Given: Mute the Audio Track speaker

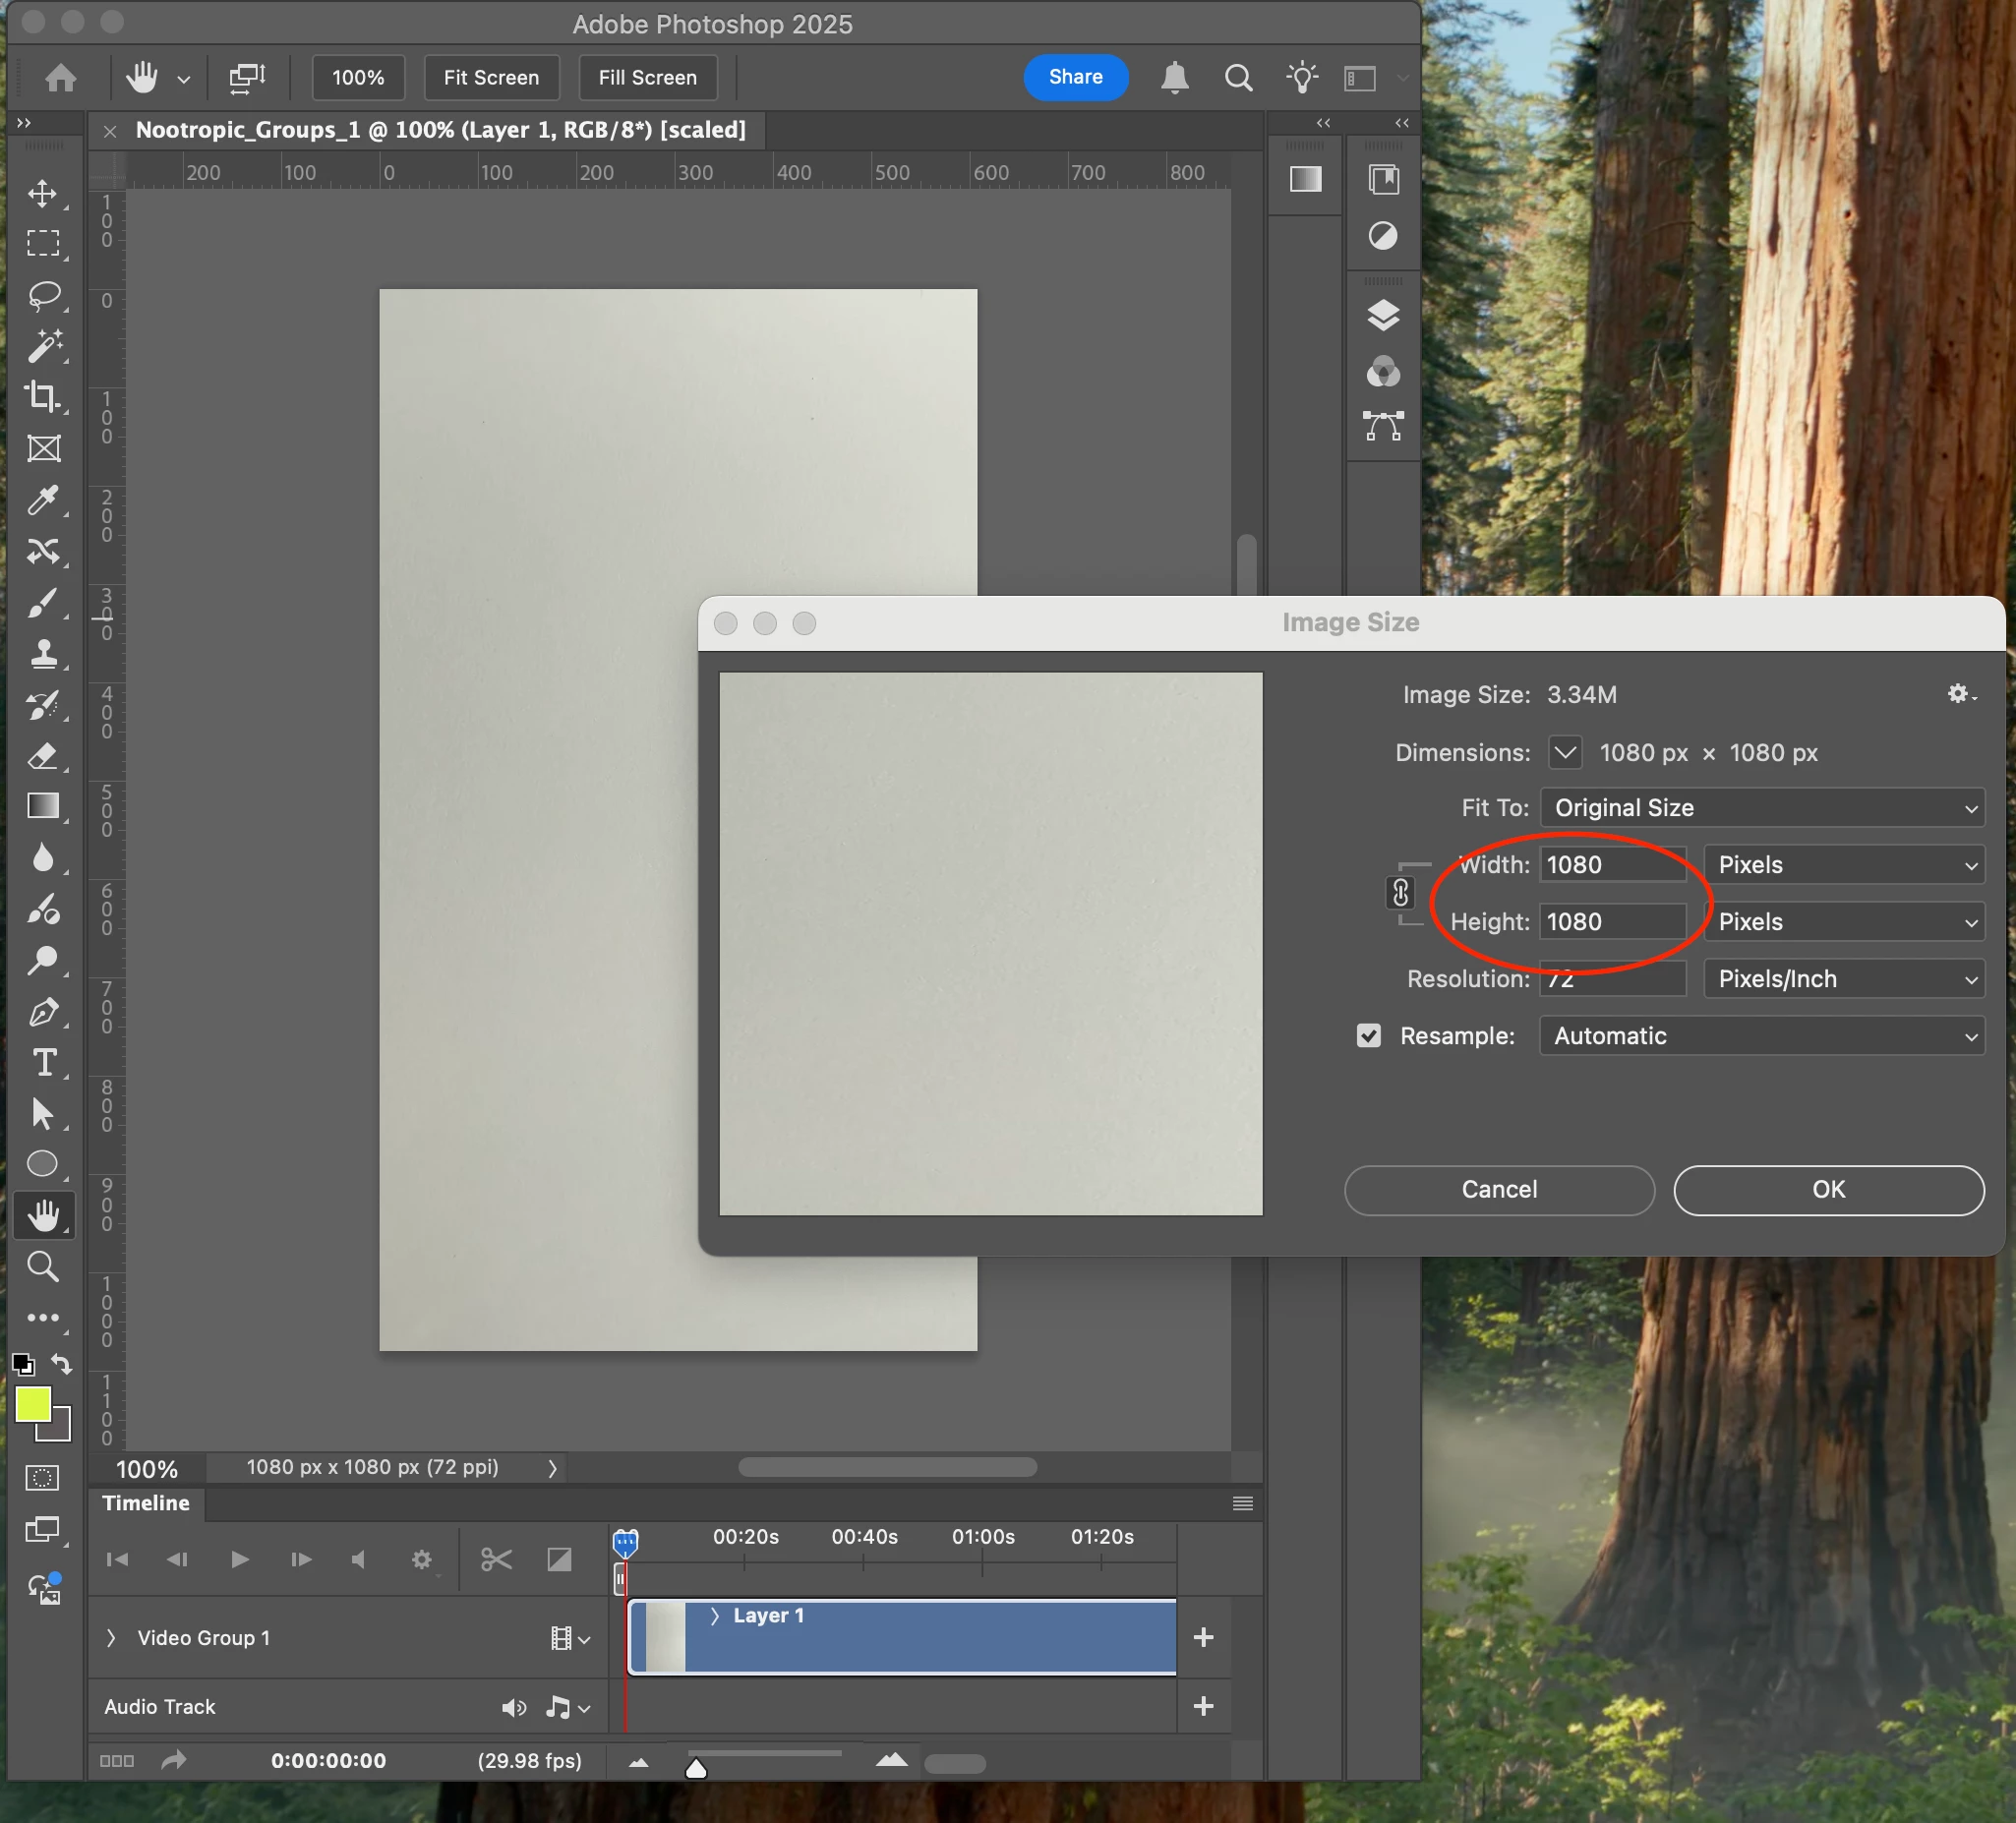Looking at the screenshot, I should 513,1707.
